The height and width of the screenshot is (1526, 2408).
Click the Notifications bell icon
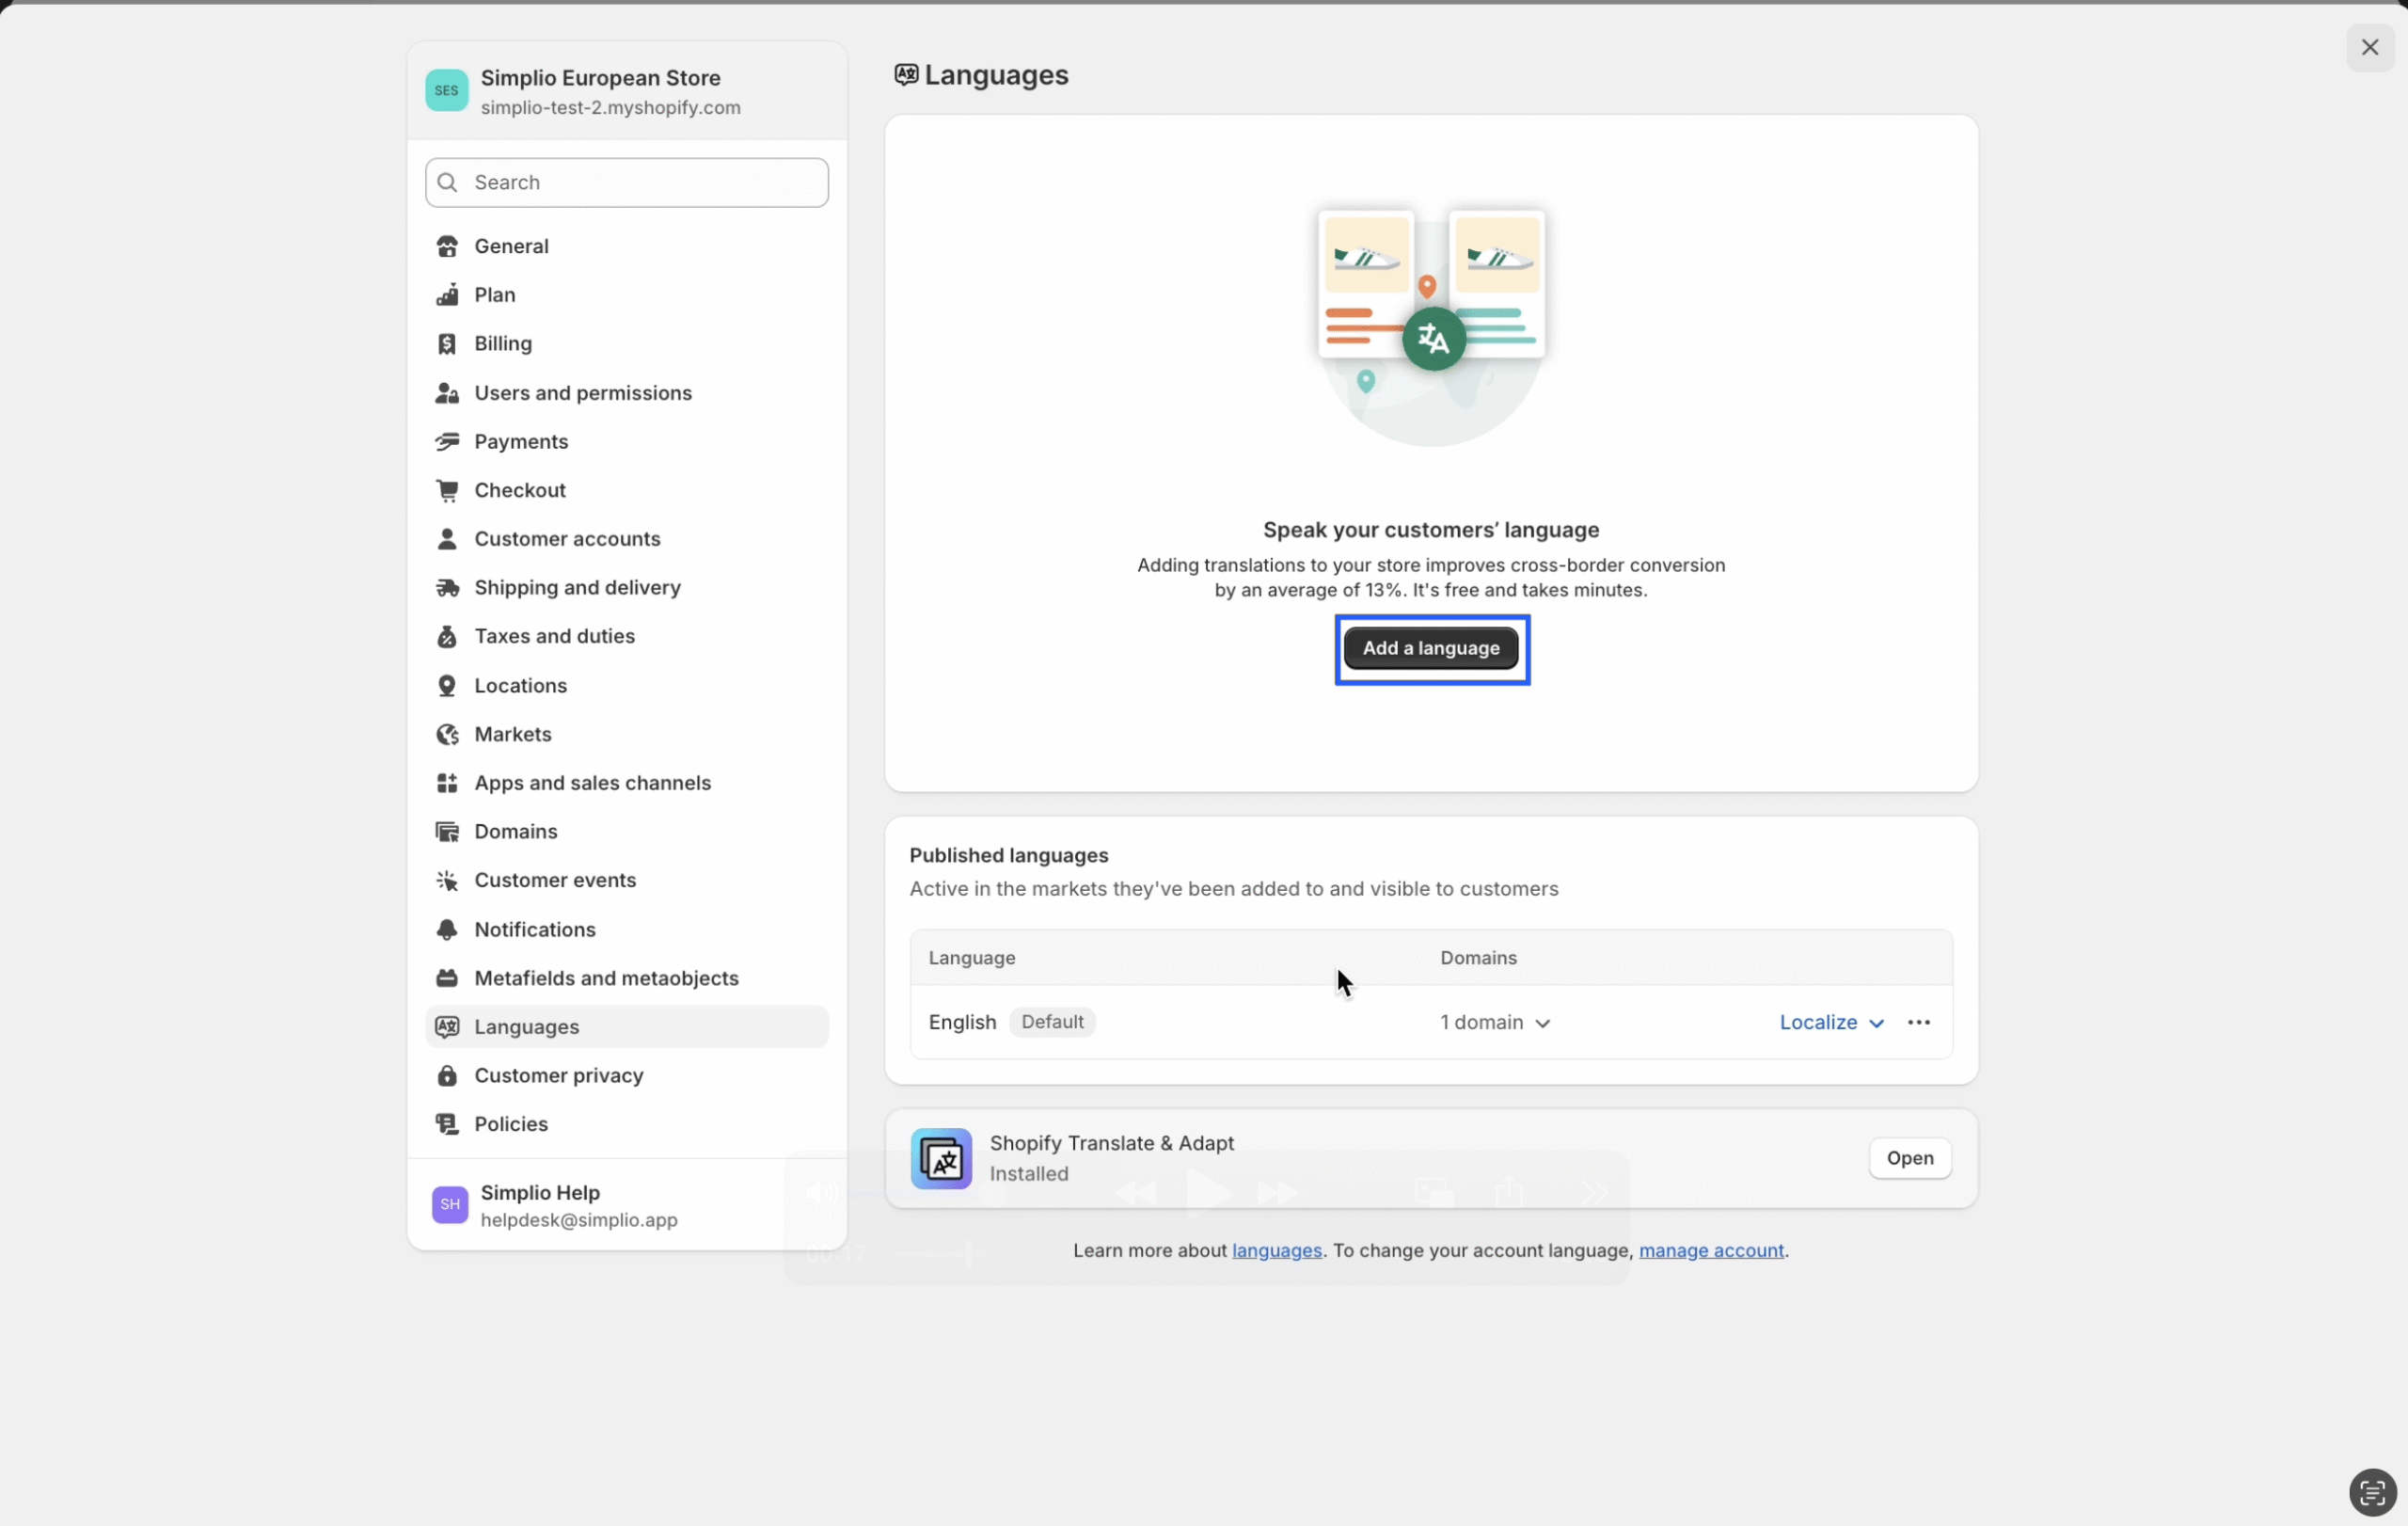coord(447,929)
